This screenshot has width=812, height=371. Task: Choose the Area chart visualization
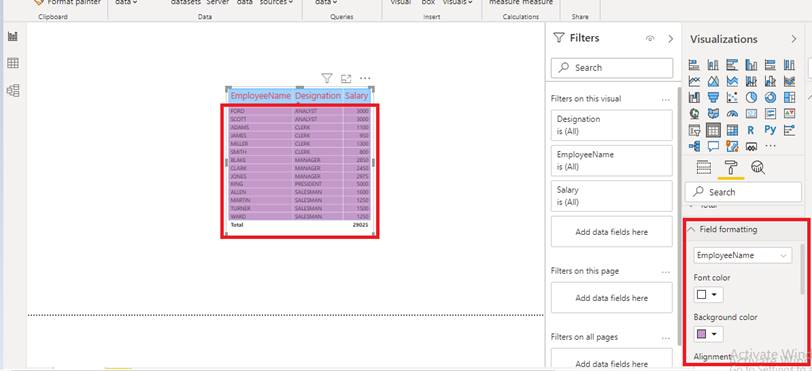tap(713, 81)
